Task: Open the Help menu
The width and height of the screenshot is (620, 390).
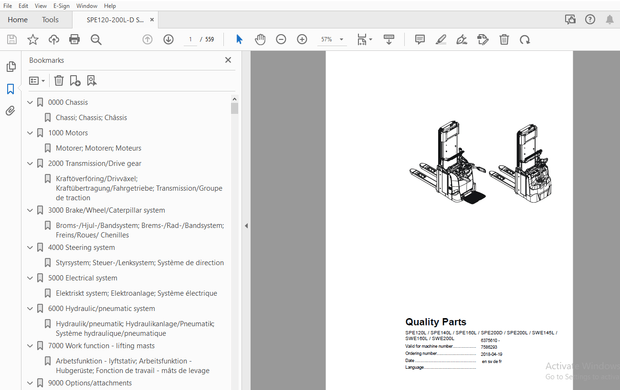Action: 110,6
